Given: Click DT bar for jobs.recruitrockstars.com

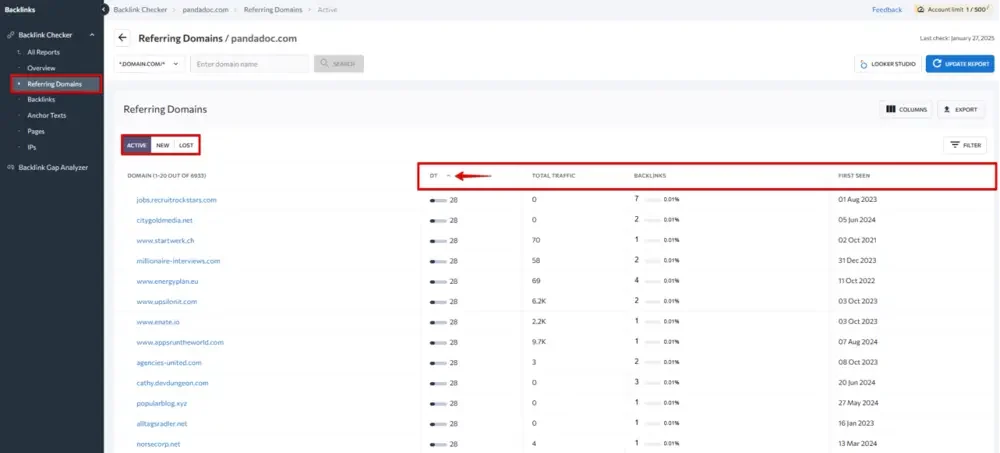Looking at the screenshot, I should click(x=438, y=200).
